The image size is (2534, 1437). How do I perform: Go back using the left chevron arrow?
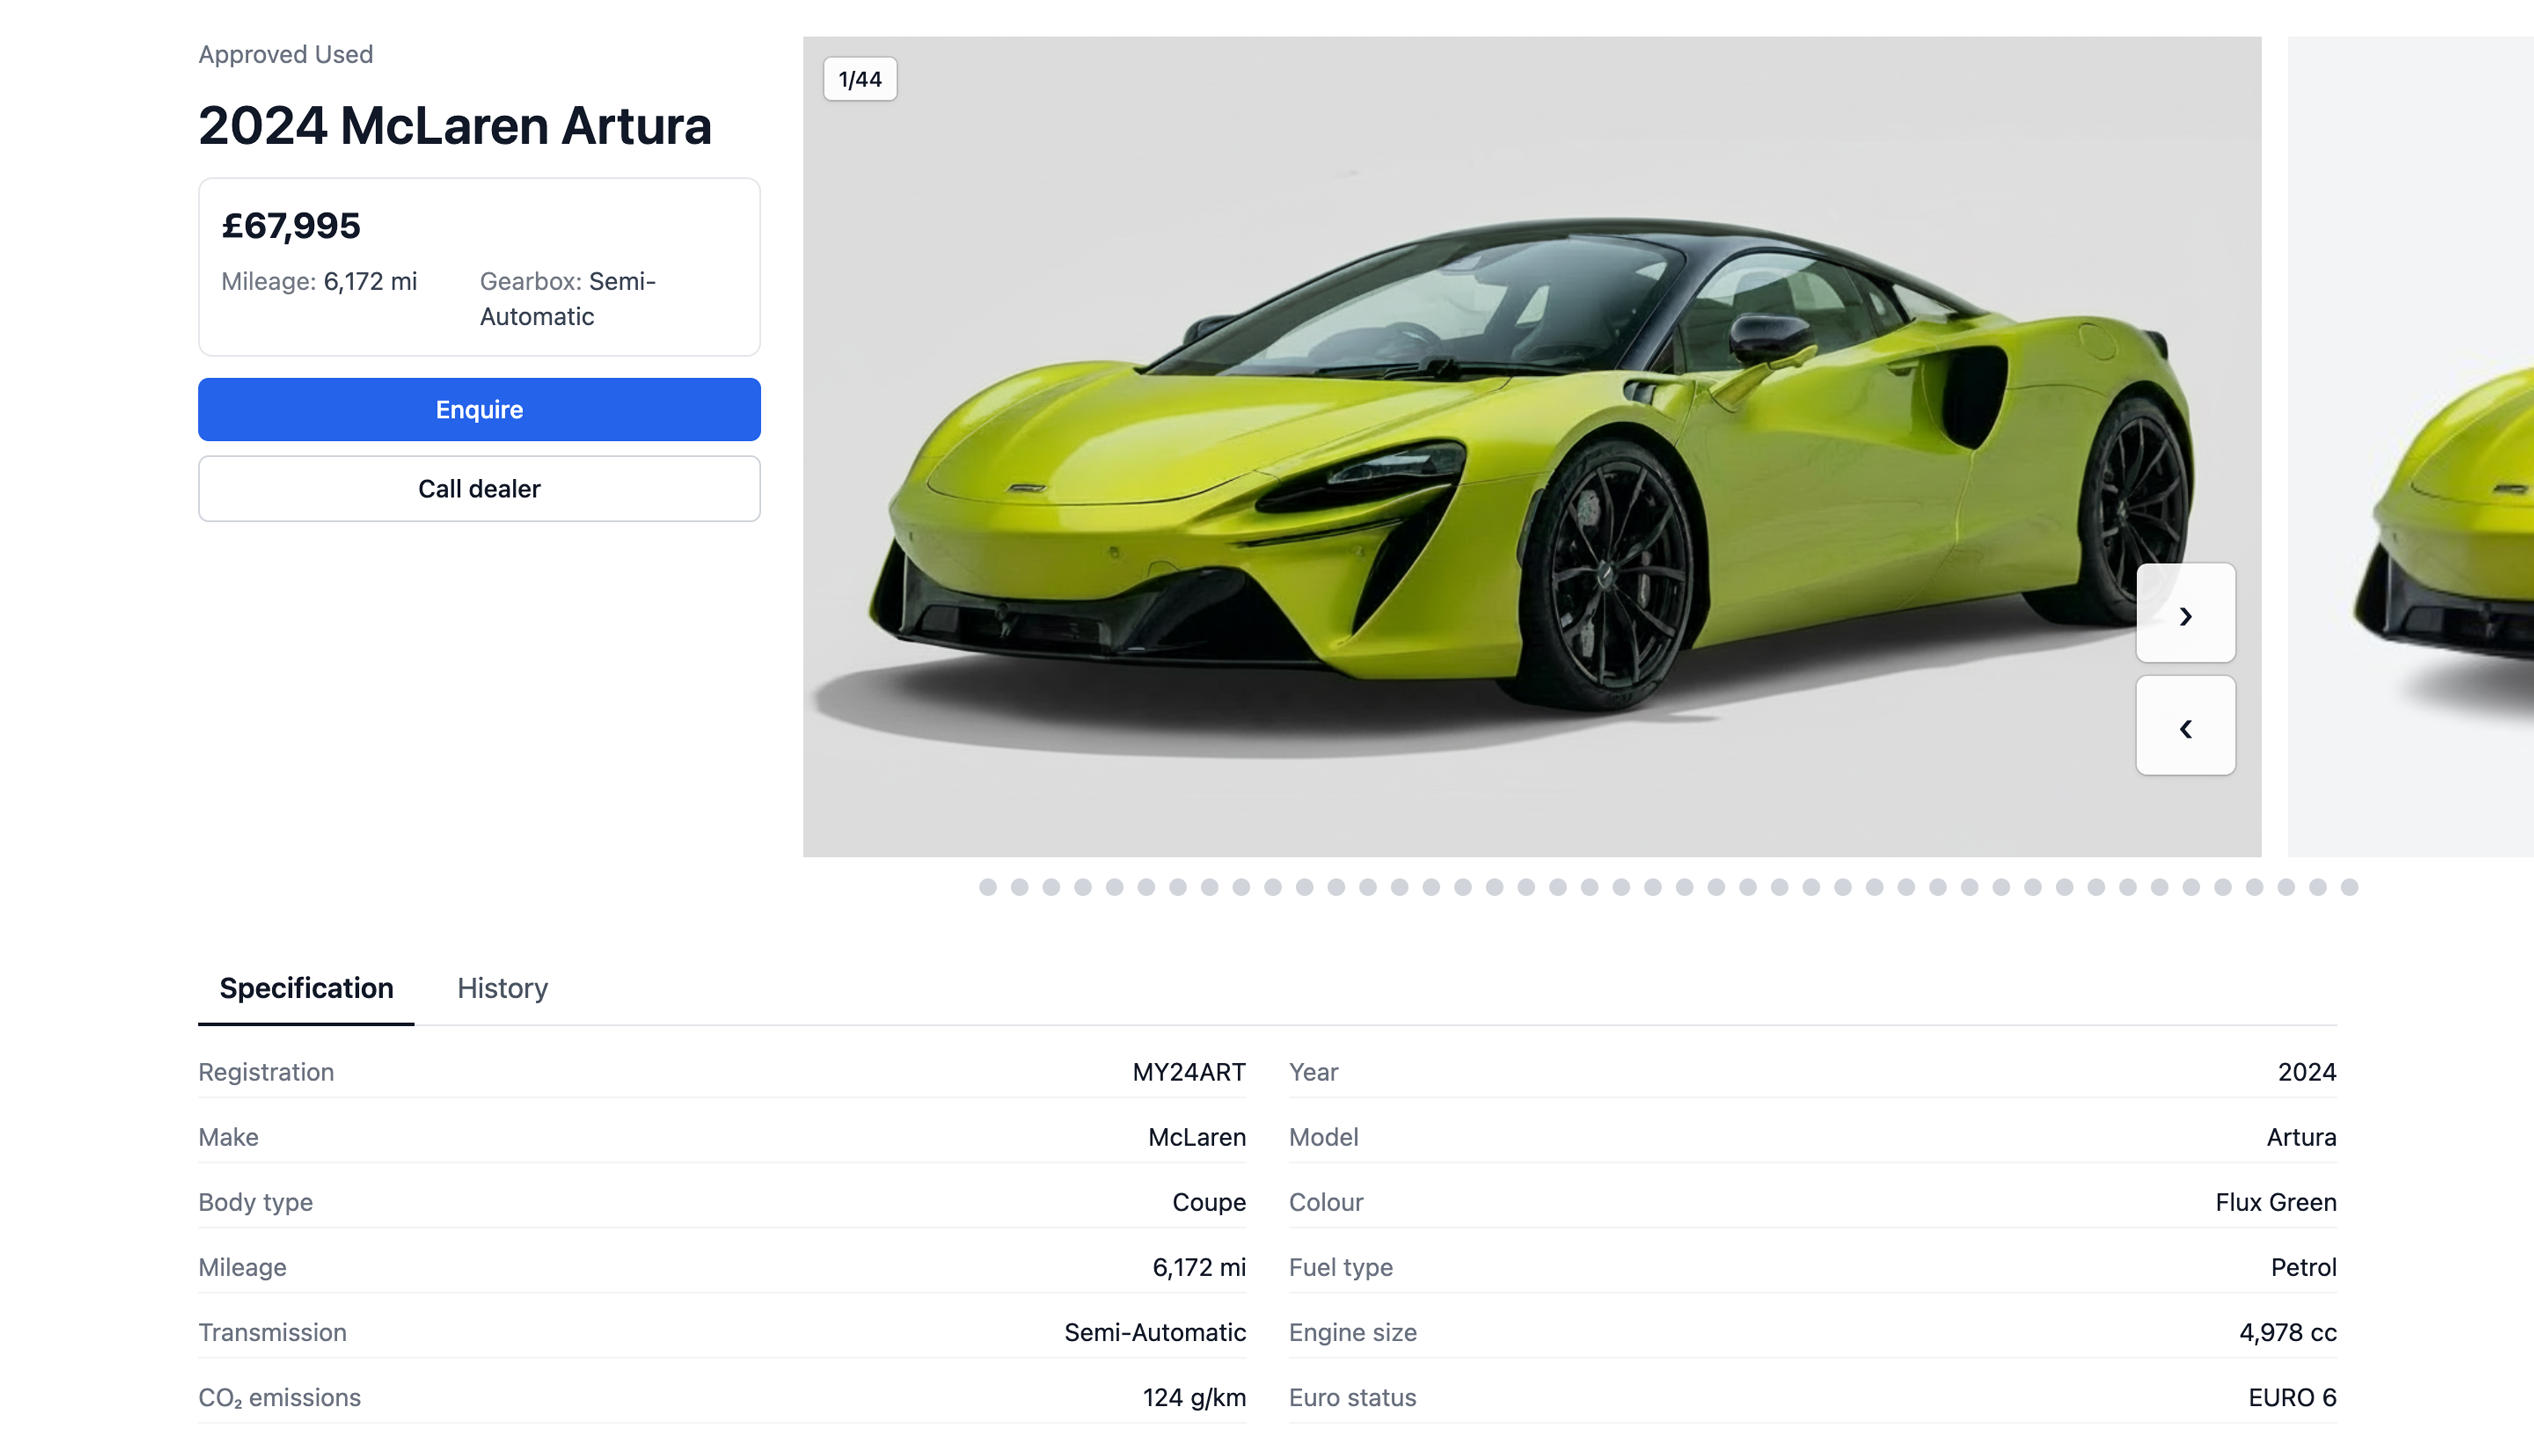coord(2185,726)
